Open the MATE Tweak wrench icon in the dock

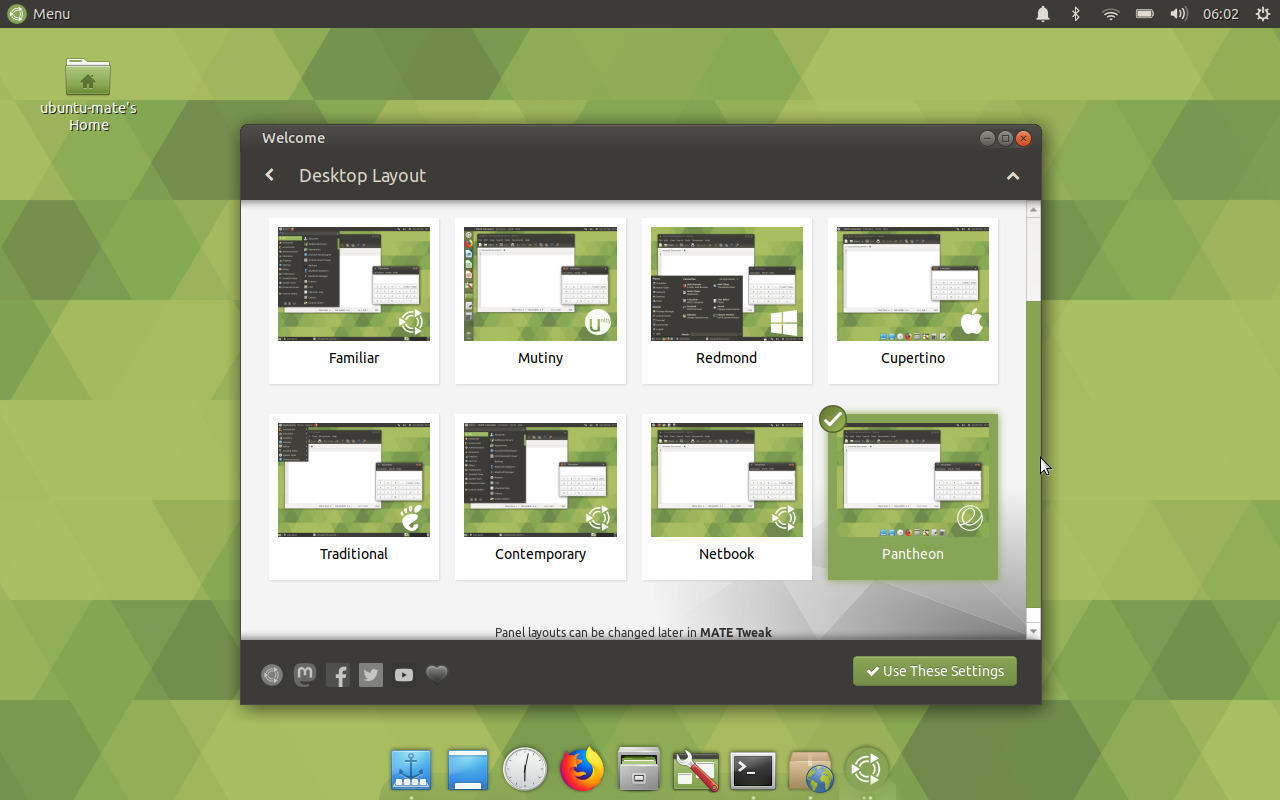696,770
